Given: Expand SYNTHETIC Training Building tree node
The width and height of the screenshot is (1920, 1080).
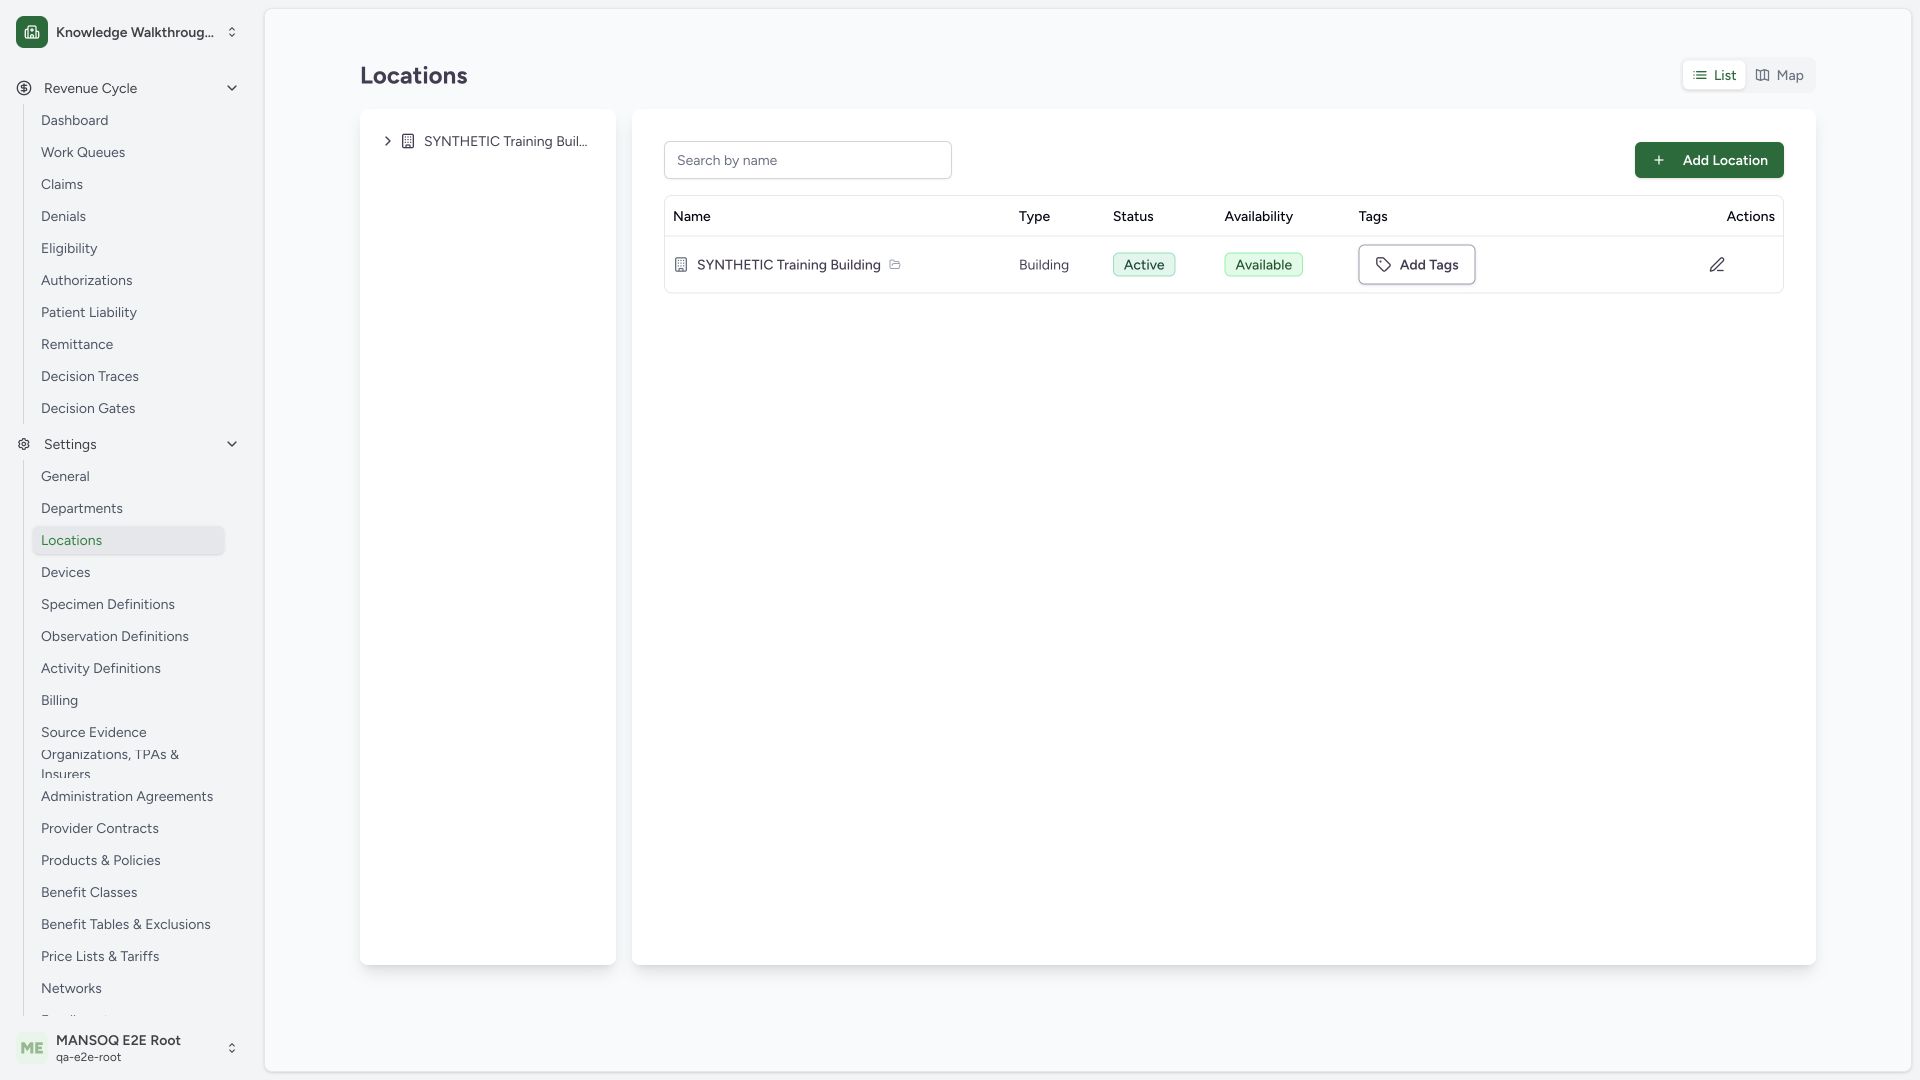Looking at the screenshot, I should (388, 141).
